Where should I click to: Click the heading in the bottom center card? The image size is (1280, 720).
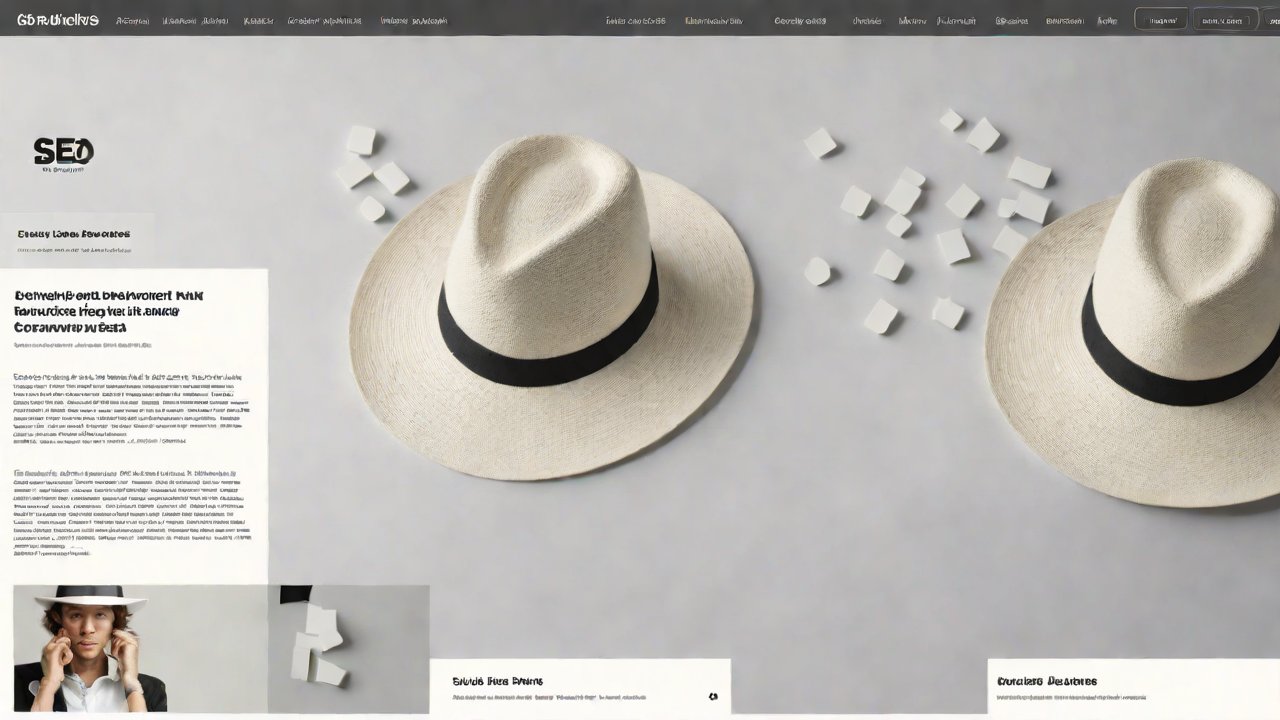coord(497,681)
